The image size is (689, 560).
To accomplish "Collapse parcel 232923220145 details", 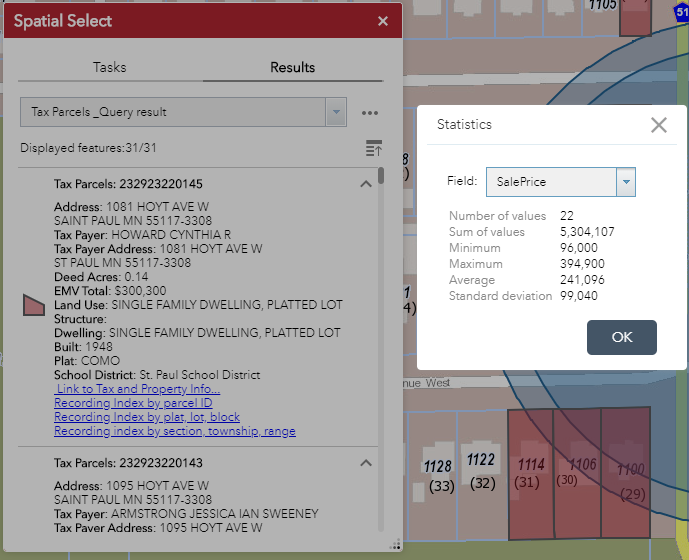I will 366,184.
